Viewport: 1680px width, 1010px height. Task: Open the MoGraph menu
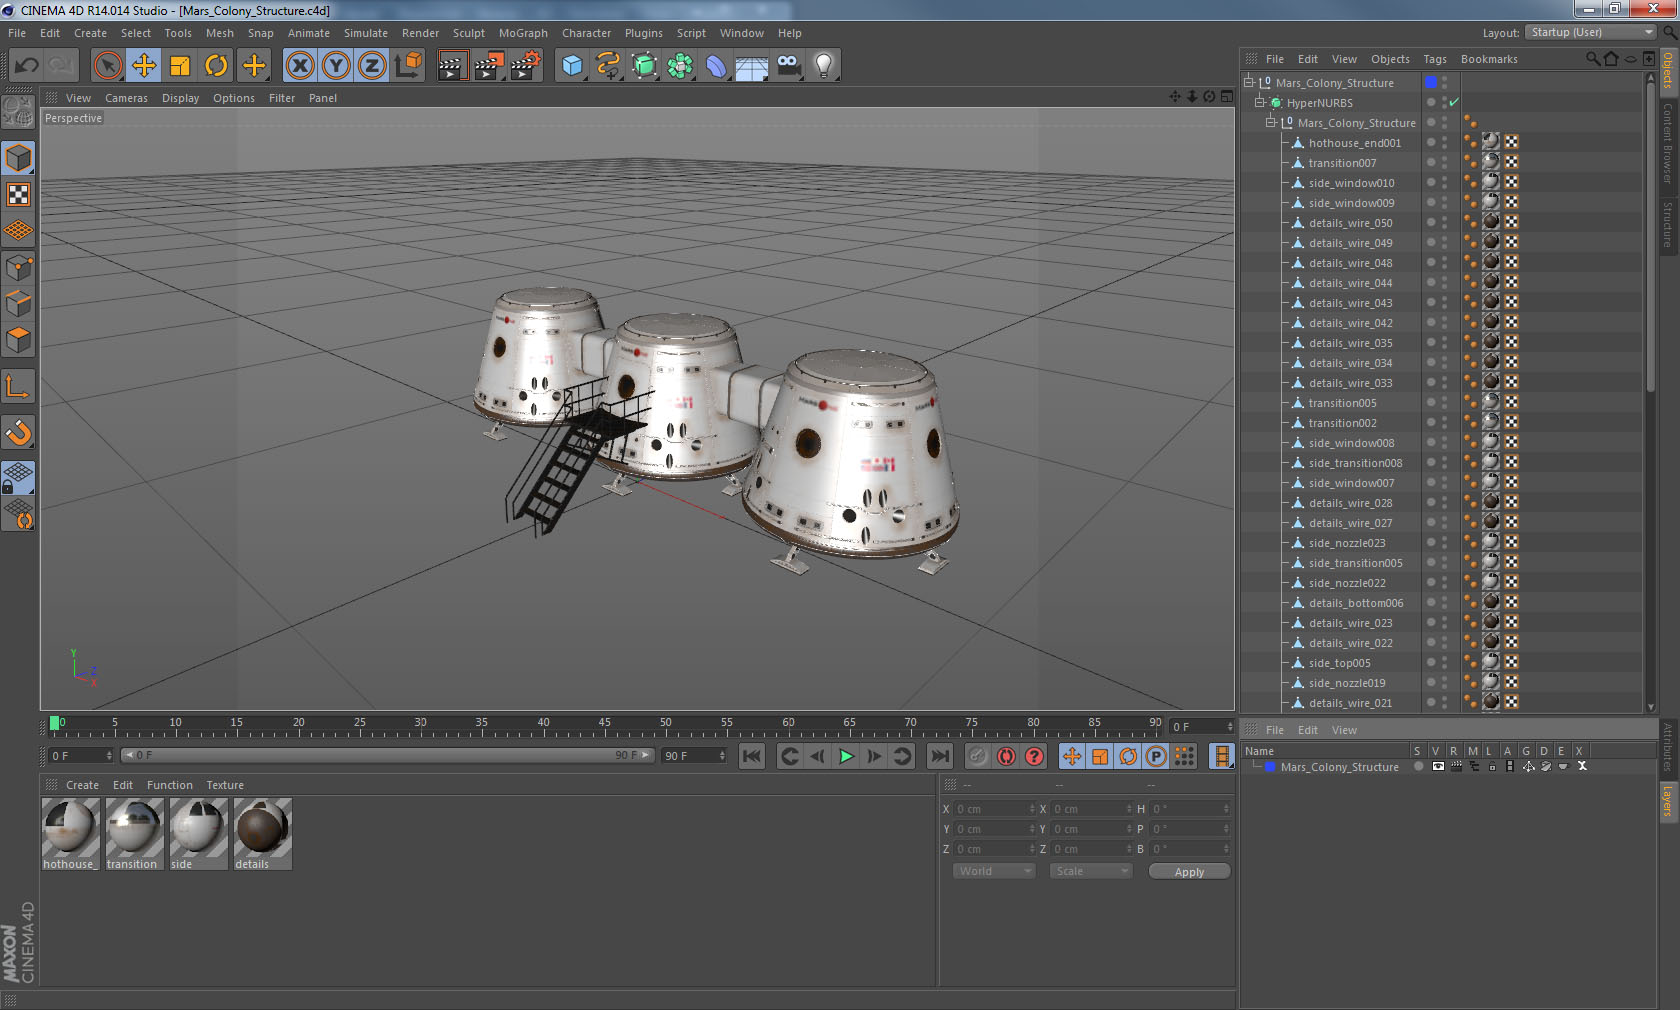523,33
